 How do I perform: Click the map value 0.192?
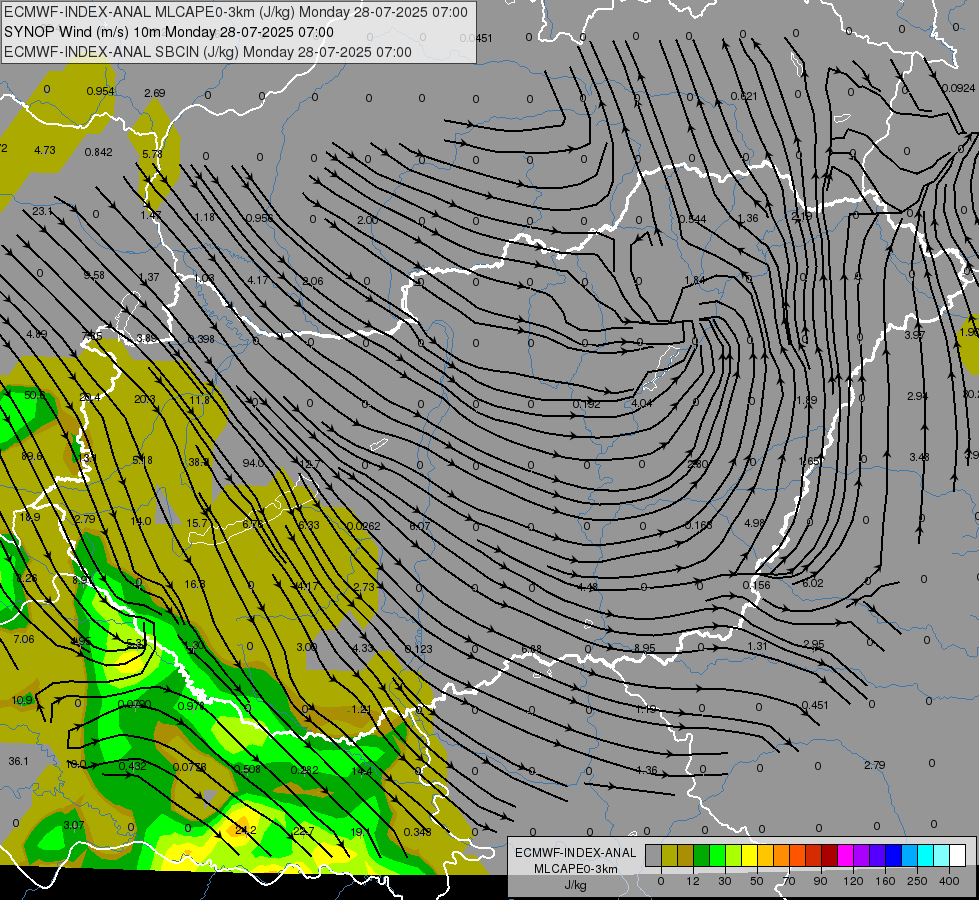click(x=586, y=404)
